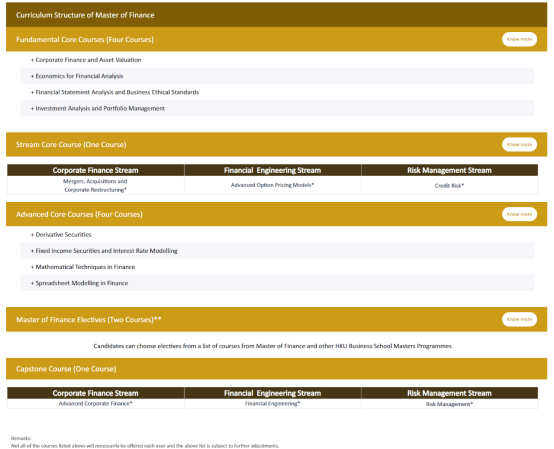Click Curriculum Structure of Master of Finance header
This screenshot has height=449, width=554.
pyautogui.click(x=276, y=15)
